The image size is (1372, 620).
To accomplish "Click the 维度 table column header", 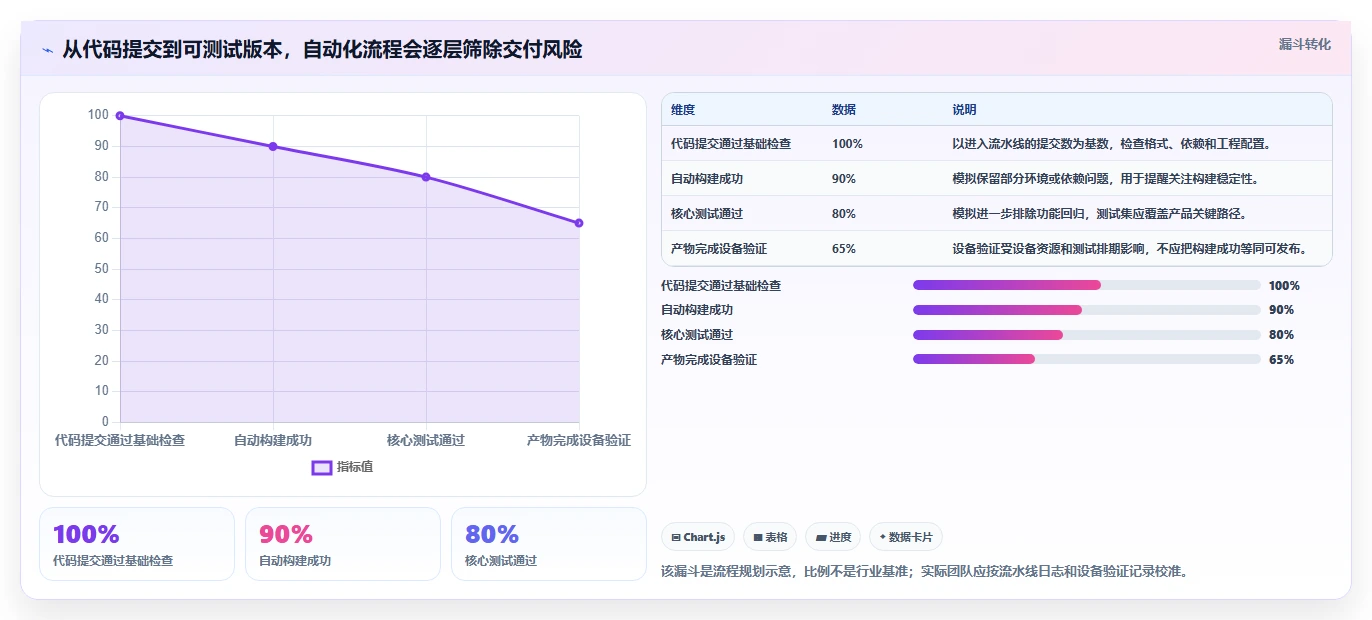I will click(683, 110).
